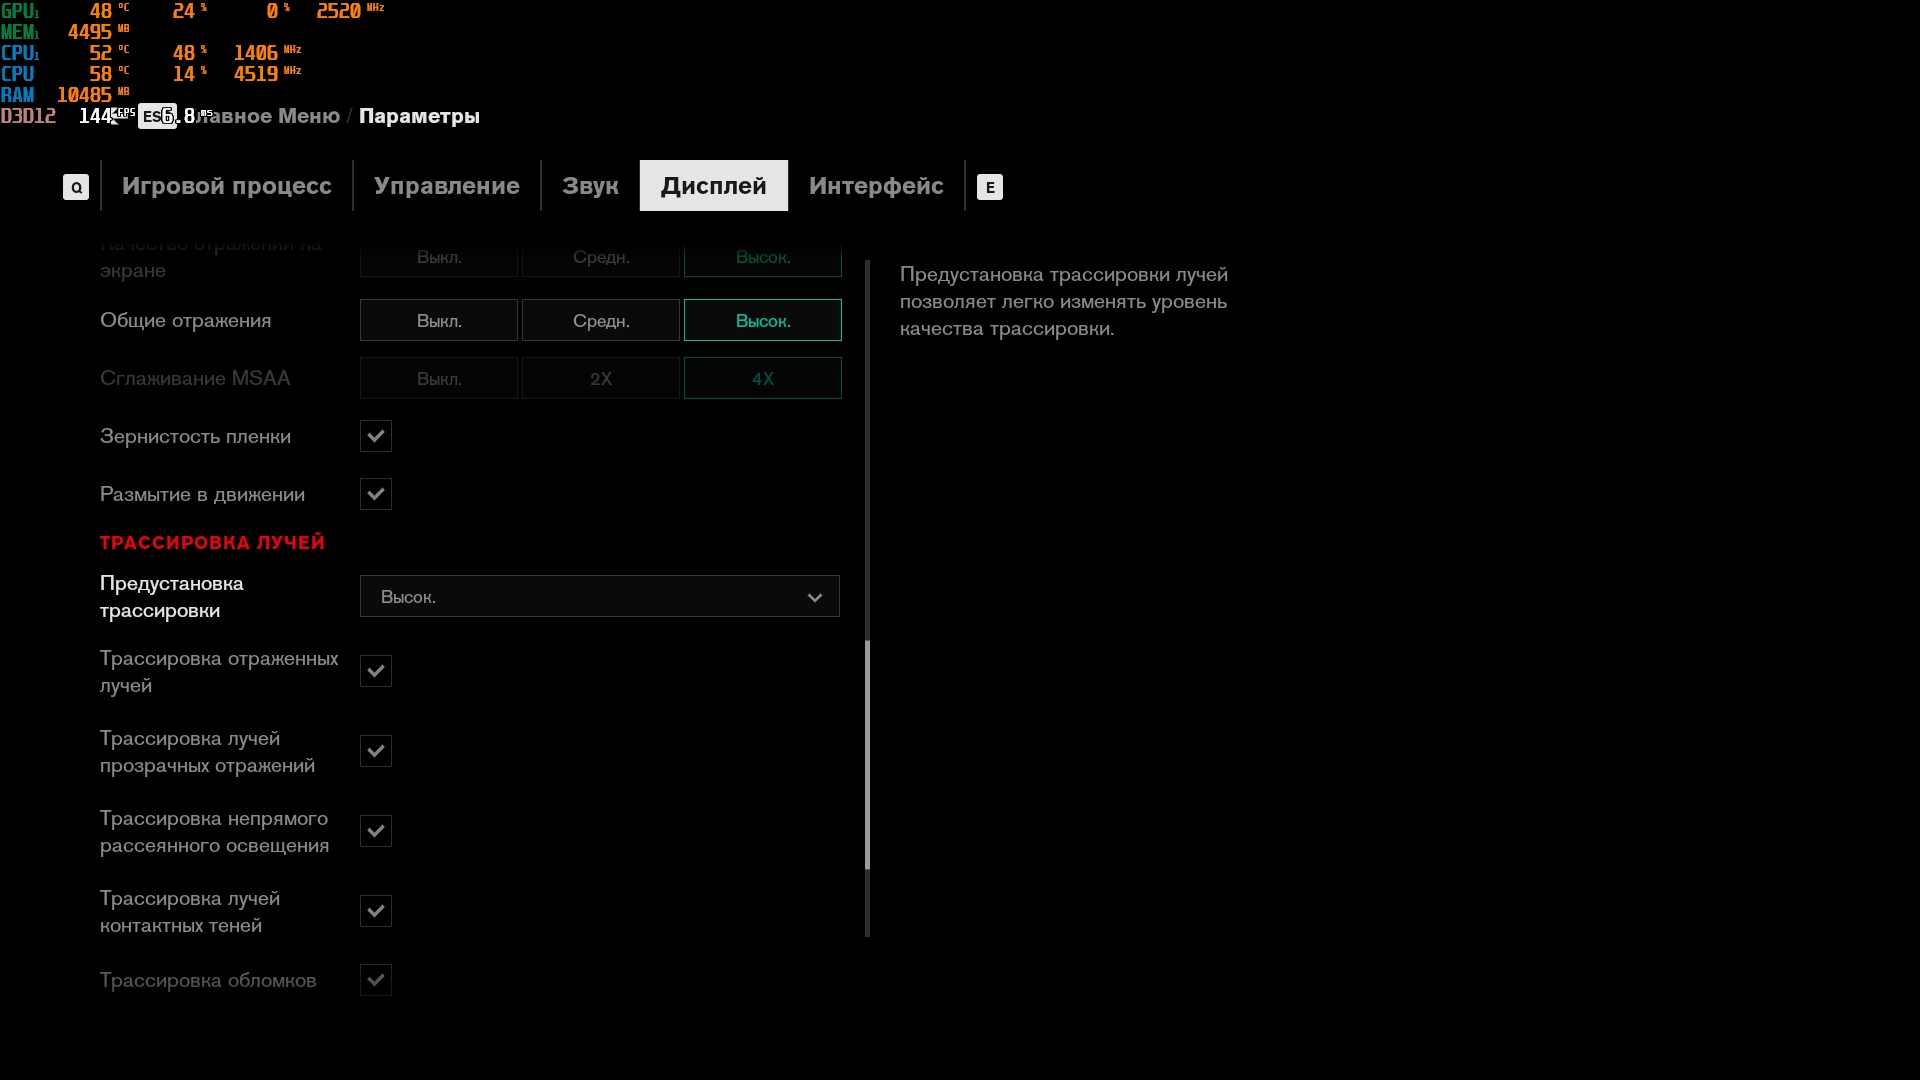Select 2X for Сглаживание MSAA

click(x=601, y=379)
